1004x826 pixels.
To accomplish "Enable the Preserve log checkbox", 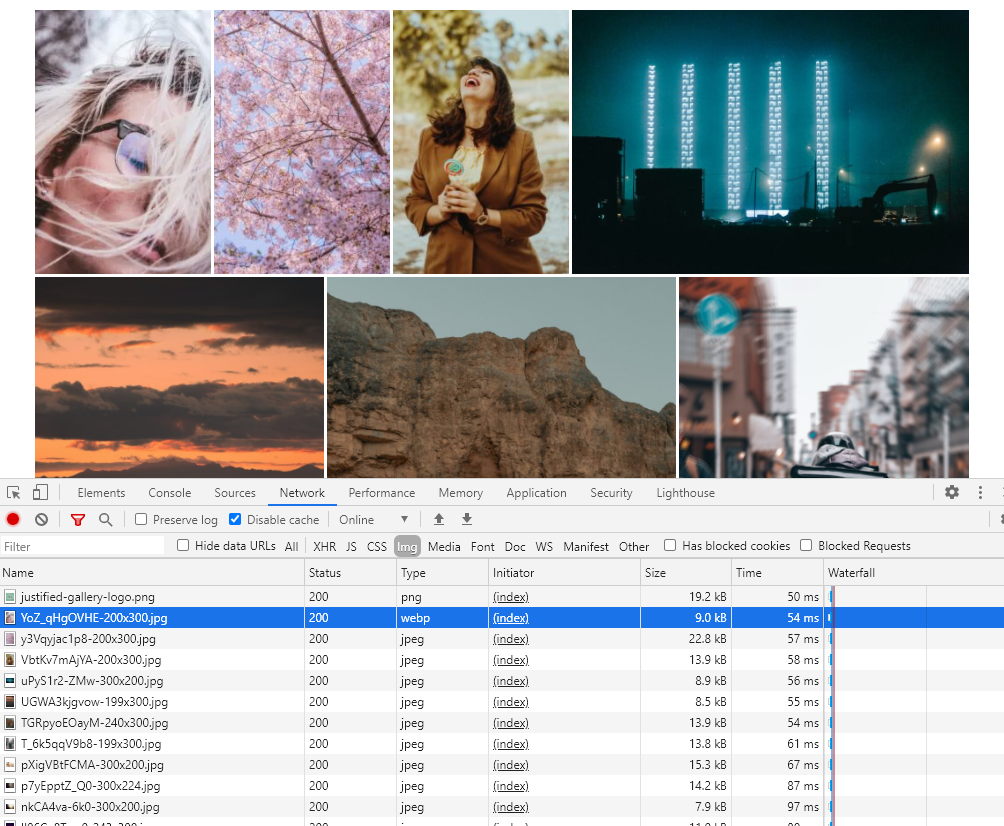I will (141, 519).
